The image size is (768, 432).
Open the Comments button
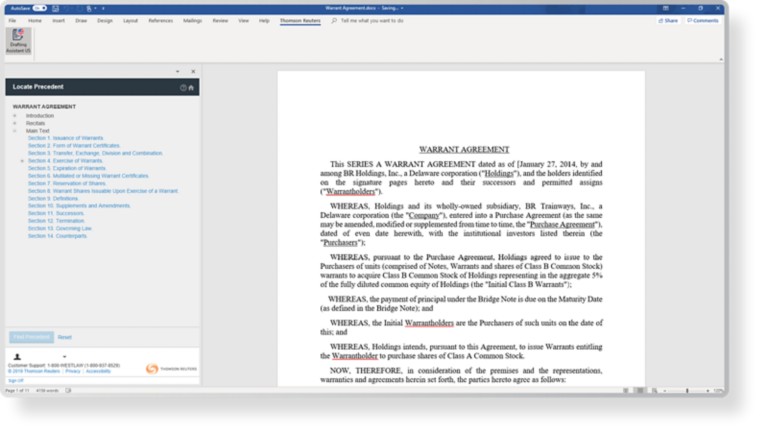(702, 21)
